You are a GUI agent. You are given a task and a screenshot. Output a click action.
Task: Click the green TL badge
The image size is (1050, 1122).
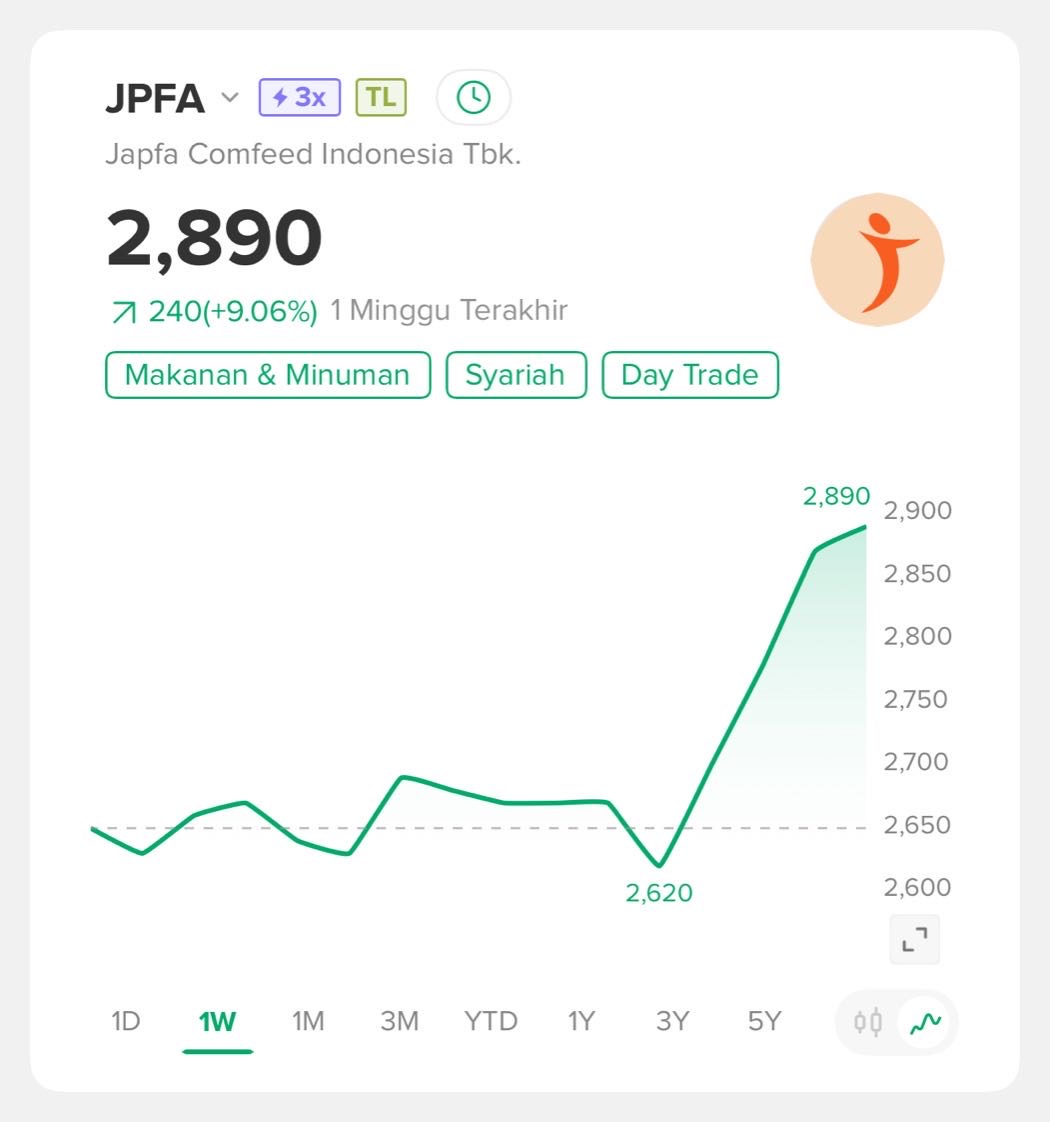tap(381, 98)
